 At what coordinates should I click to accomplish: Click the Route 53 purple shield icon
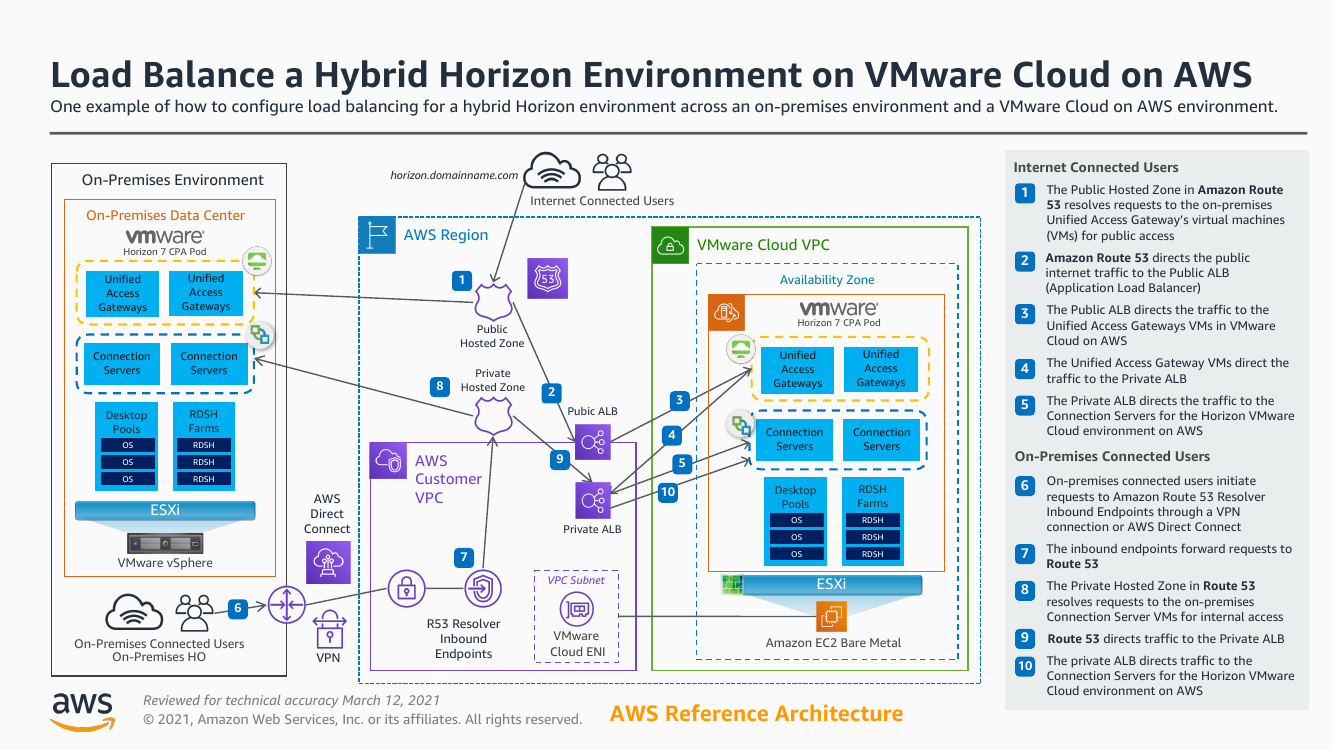pyautogui.click(x=548, y=279)
